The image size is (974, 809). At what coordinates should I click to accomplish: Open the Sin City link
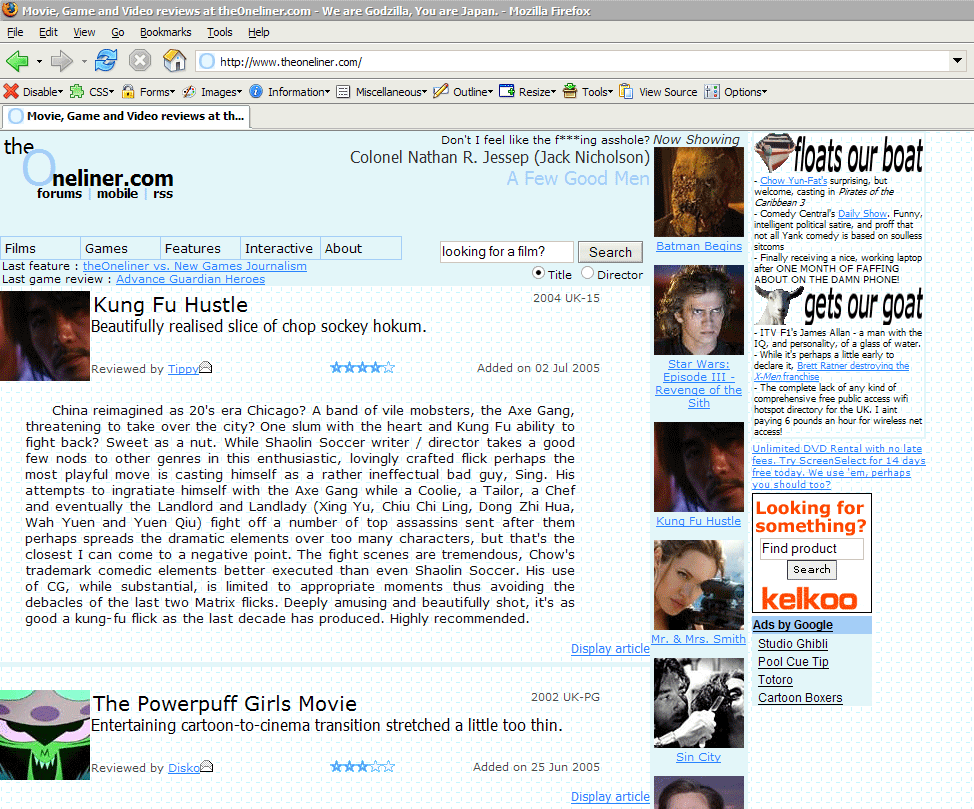pyautogui.click(x=698, y=757)
